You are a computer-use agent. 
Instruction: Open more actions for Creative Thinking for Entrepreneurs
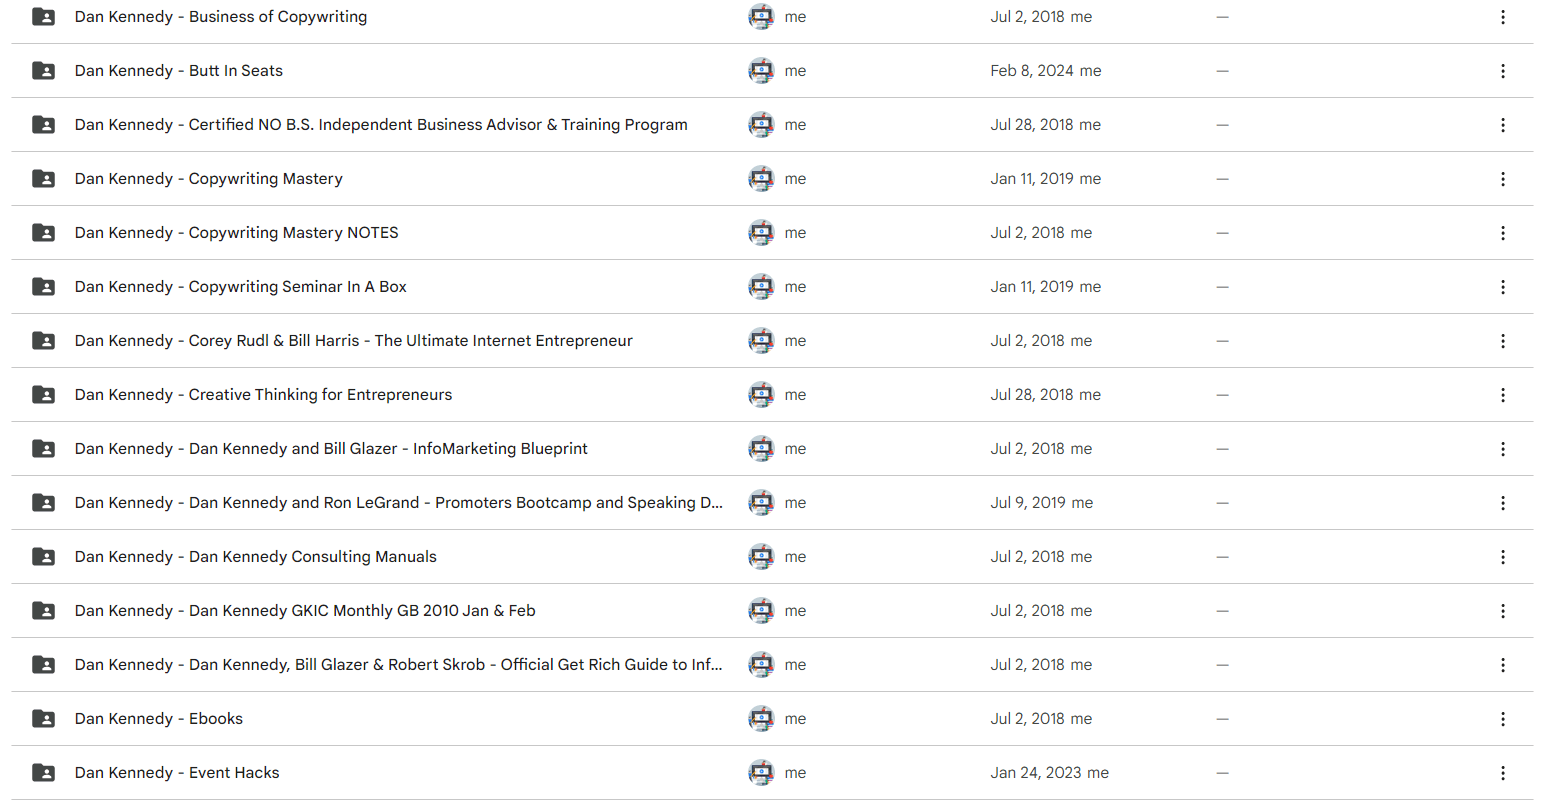[1502, 395]
